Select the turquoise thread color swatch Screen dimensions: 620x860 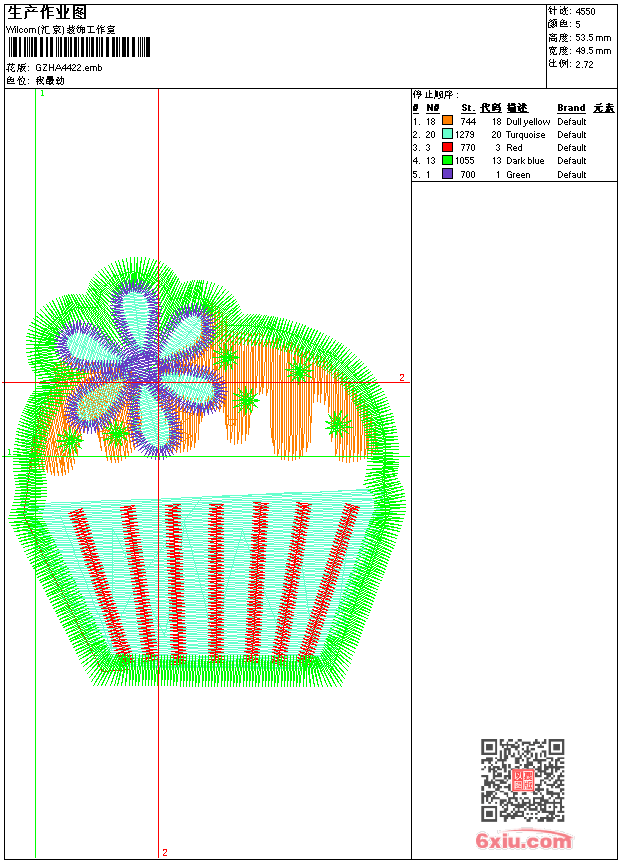click(447, 134)
